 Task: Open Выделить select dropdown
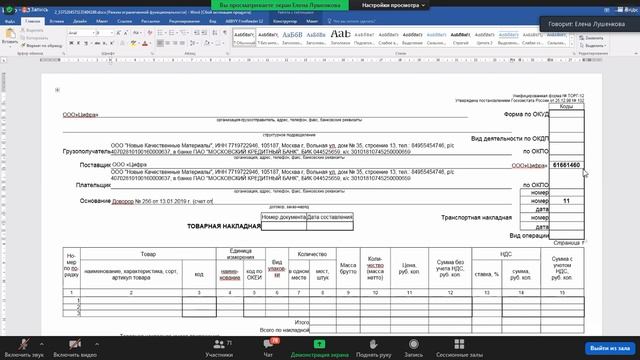593,45
